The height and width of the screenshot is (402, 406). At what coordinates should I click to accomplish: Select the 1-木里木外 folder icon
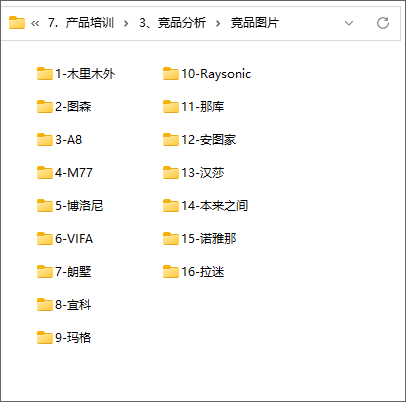pyautogui.click(x=45, y=74)
